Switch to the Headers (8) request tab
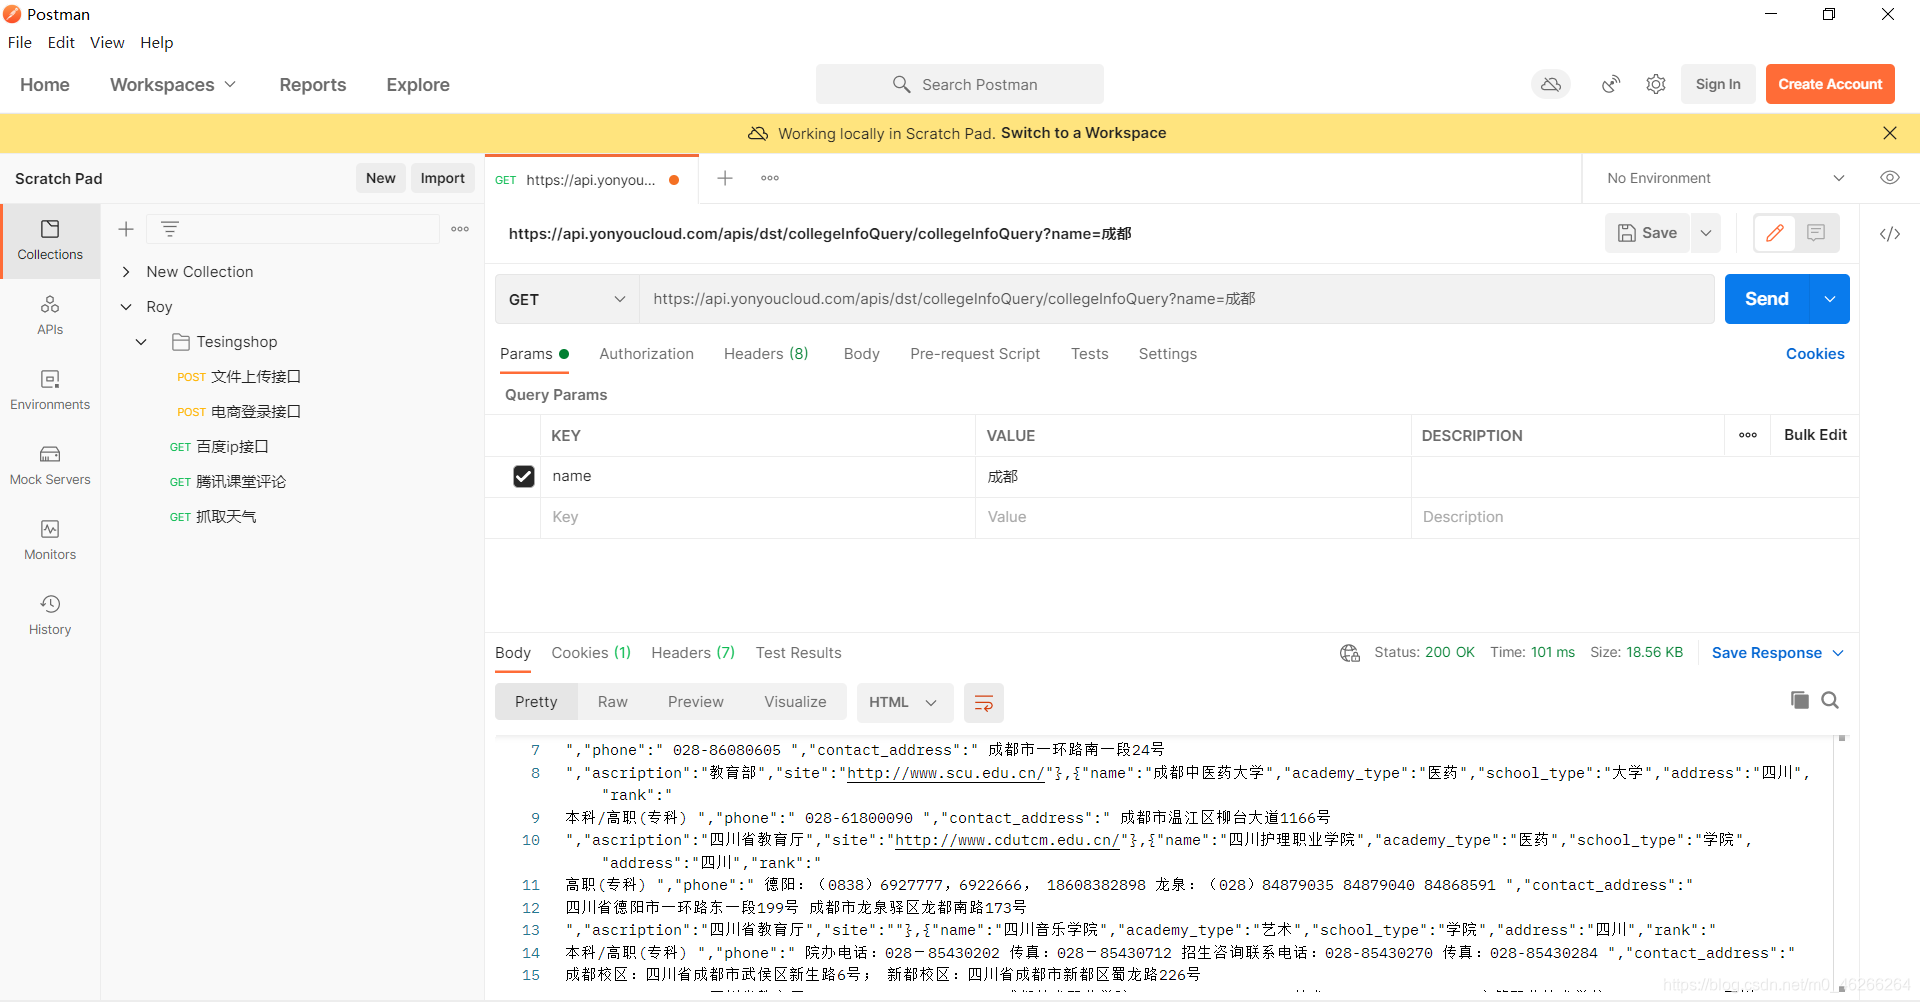The image size is (1920, 1003). [766, 354]
